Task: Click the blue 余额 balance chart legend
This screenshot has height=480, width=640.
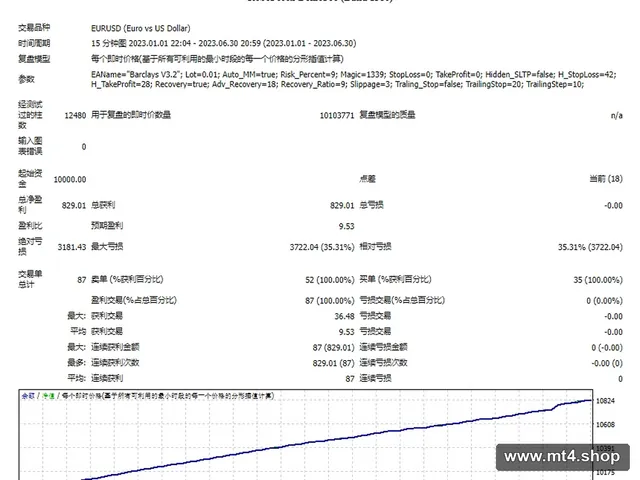Action: (28, 396)
